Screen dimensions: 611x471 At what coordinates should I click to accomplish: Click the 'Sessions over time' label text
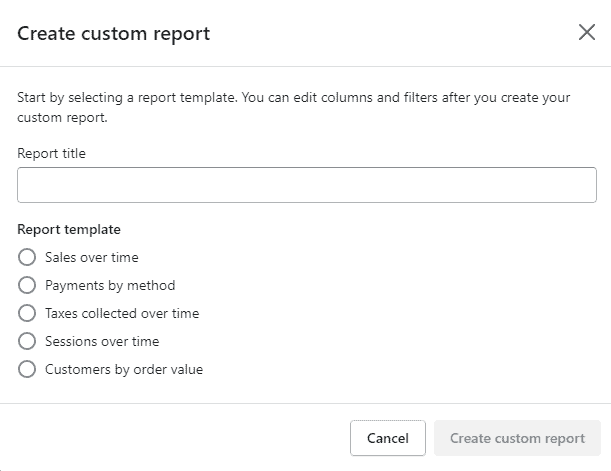(x=102, y=342)
